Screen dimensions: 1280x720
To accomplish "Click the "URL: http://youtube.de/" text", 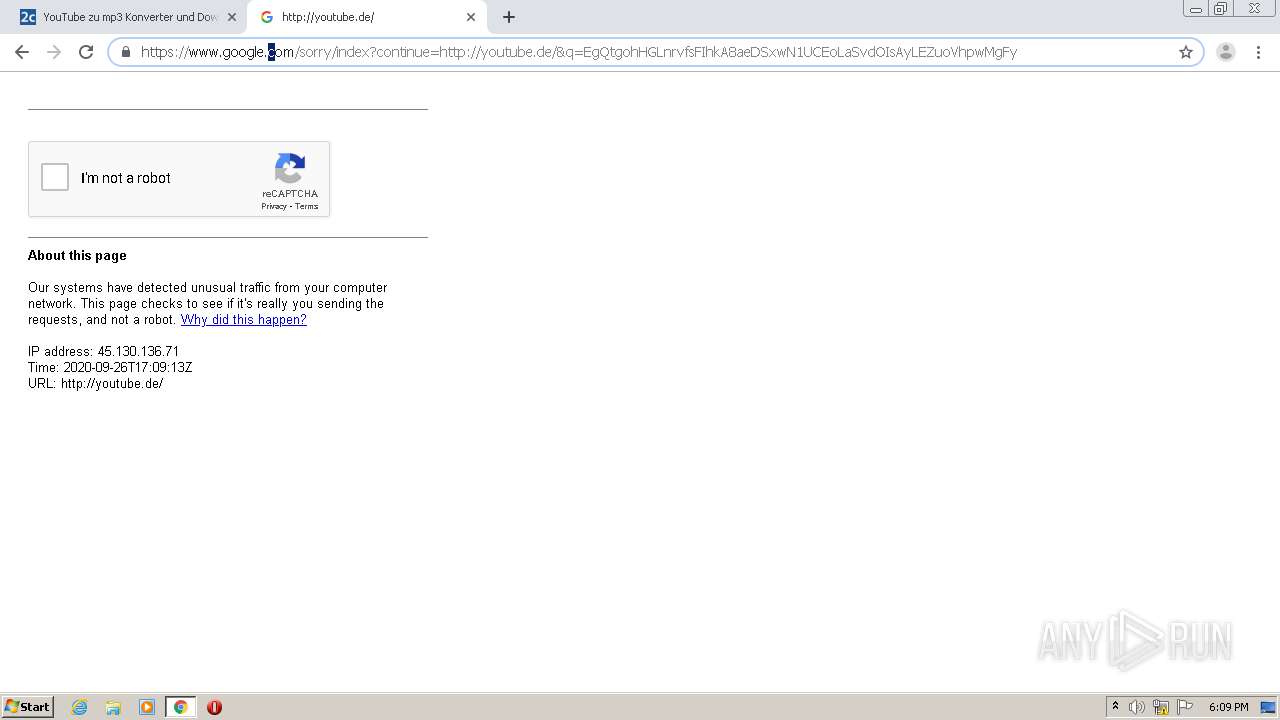I will [x=96, y=384].
